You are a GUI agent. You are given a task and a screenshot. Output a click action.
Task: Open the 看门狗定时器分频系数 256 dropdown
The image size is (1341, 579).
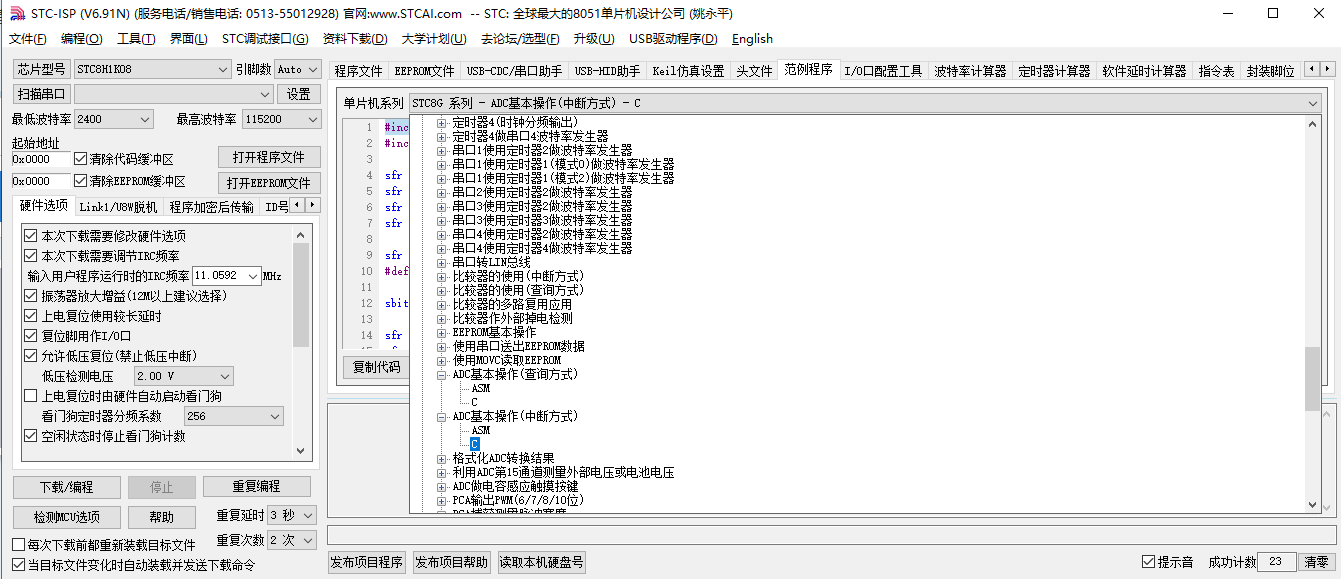(234, 416)
